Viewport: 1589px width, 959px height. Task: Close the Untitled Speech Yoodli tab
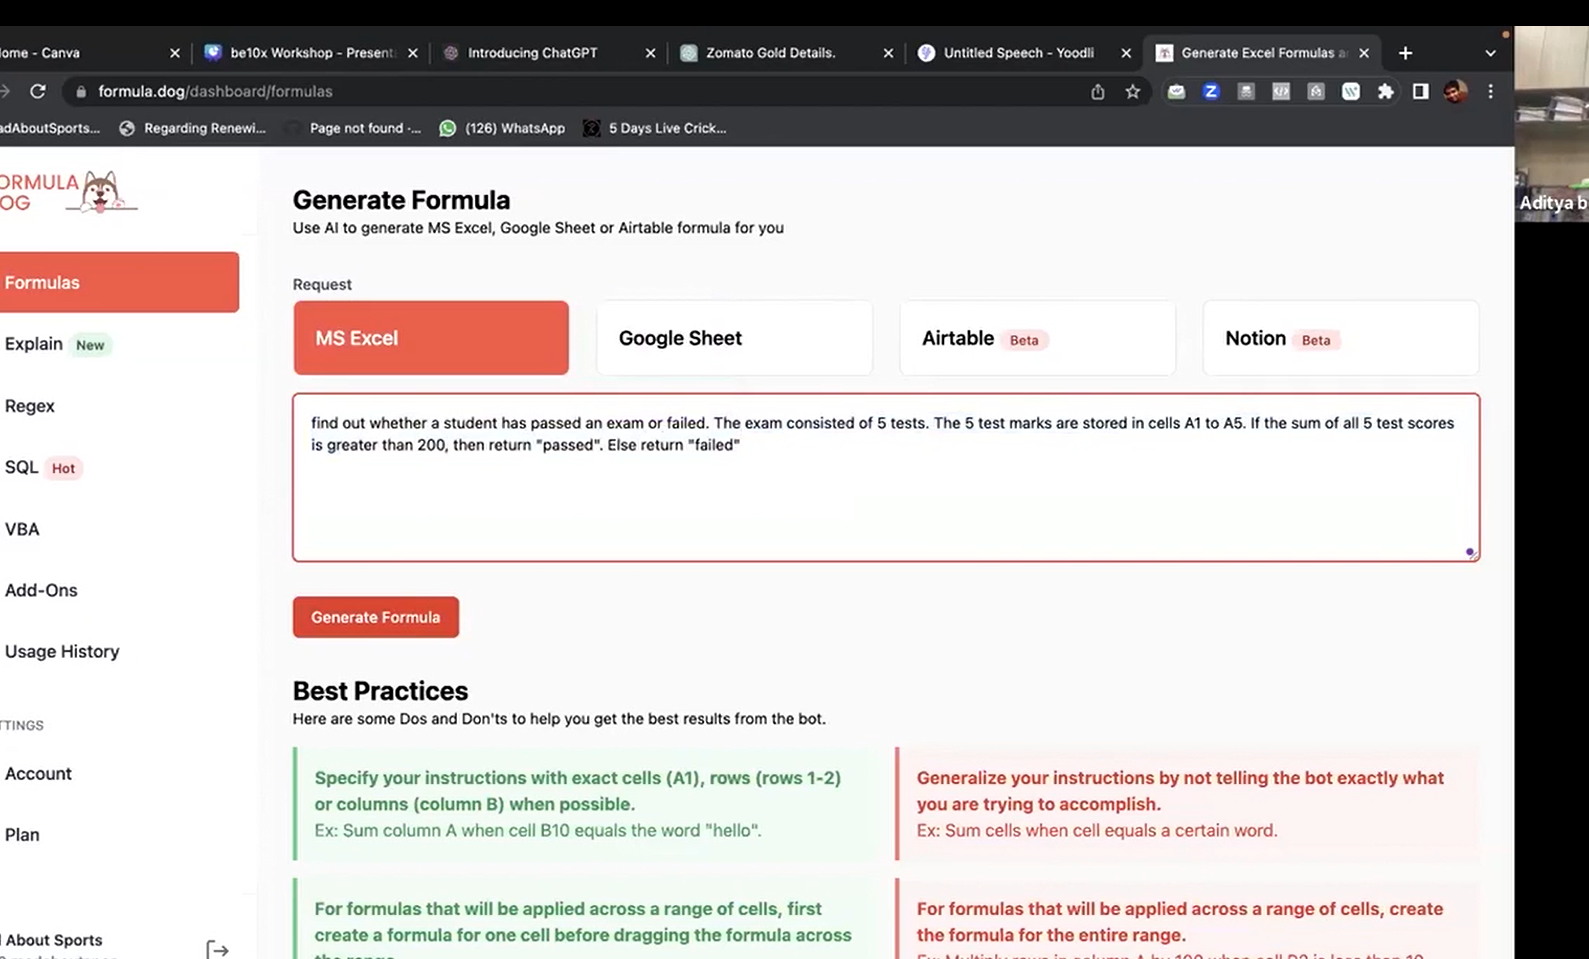(x=1126, y=53)
